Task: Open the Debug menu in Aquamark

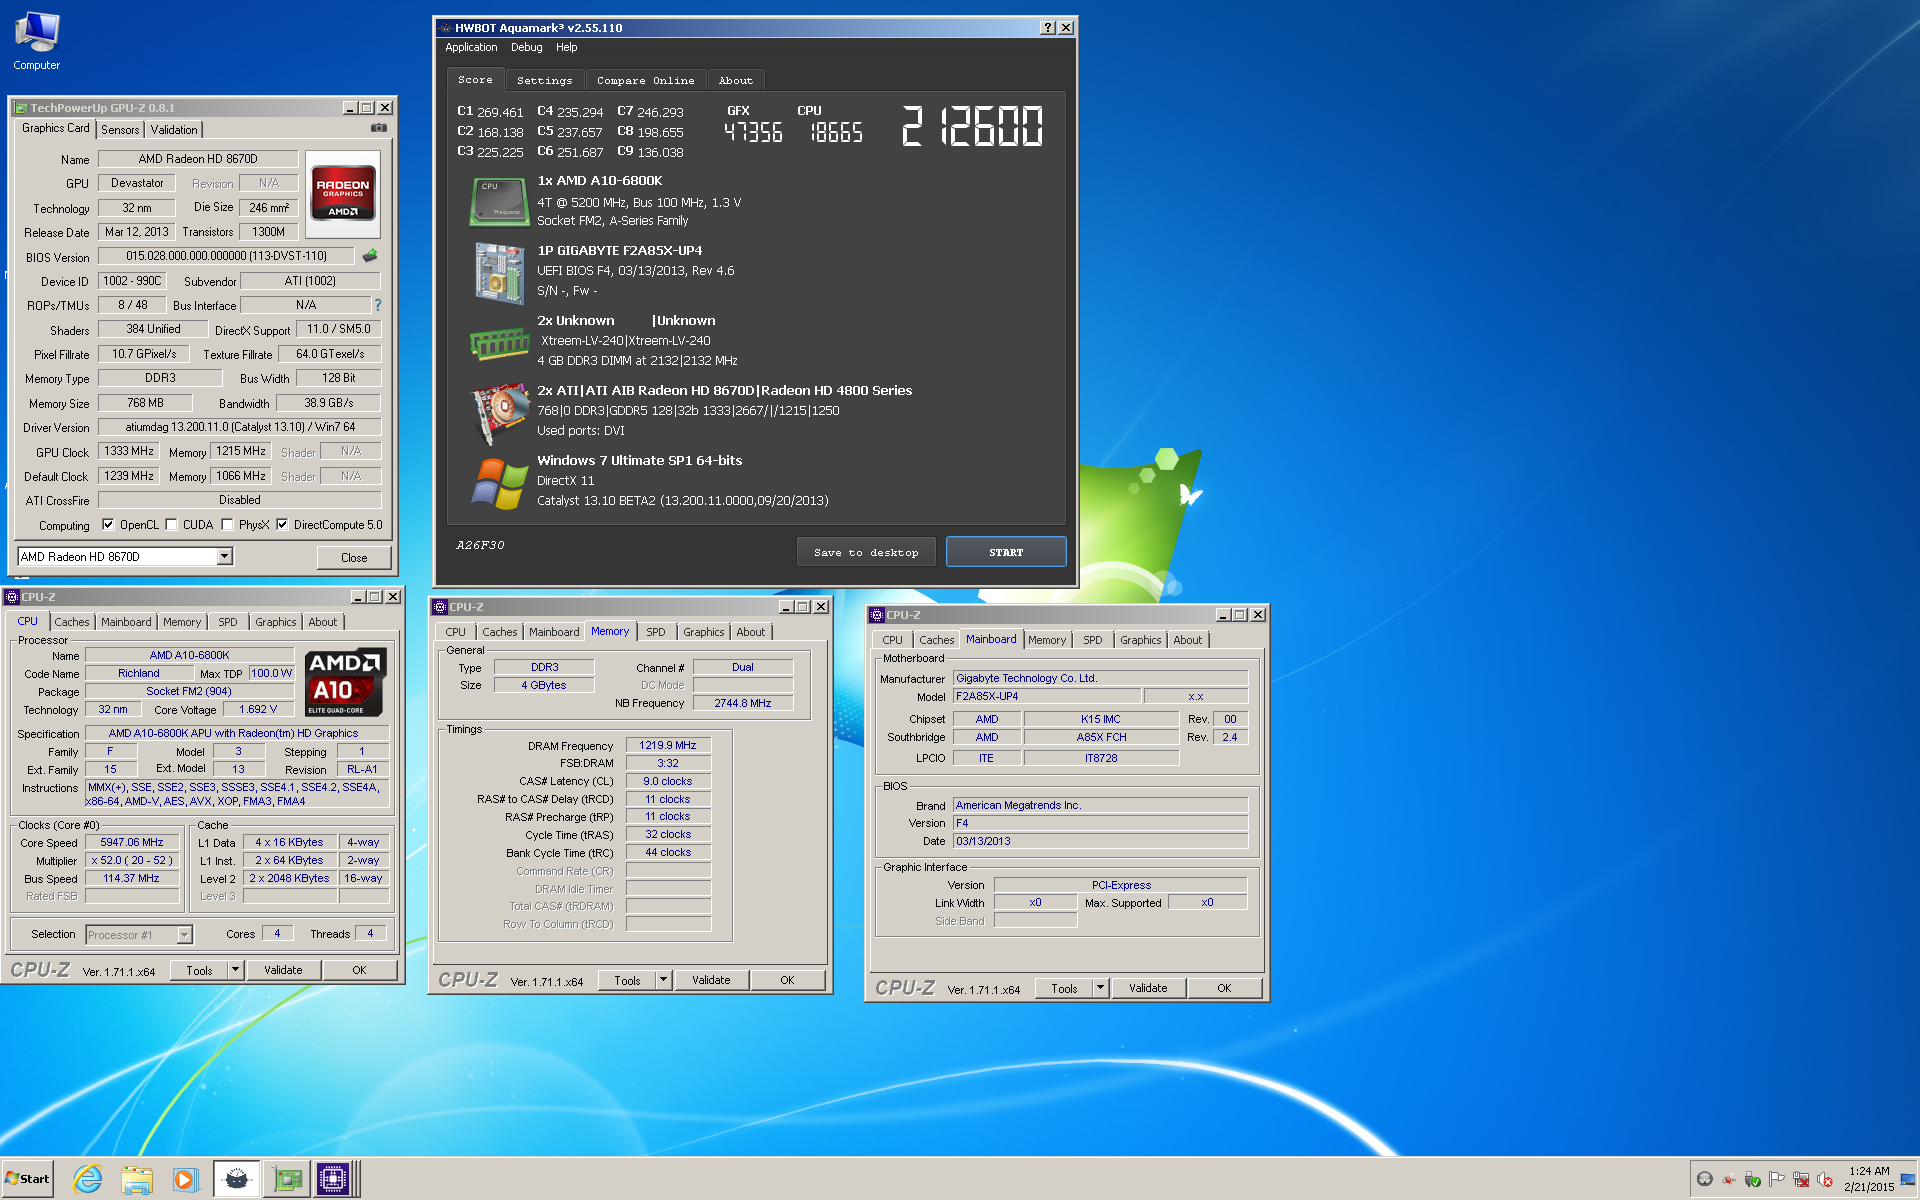Action: pyautogui.click(x=527, y=47)
